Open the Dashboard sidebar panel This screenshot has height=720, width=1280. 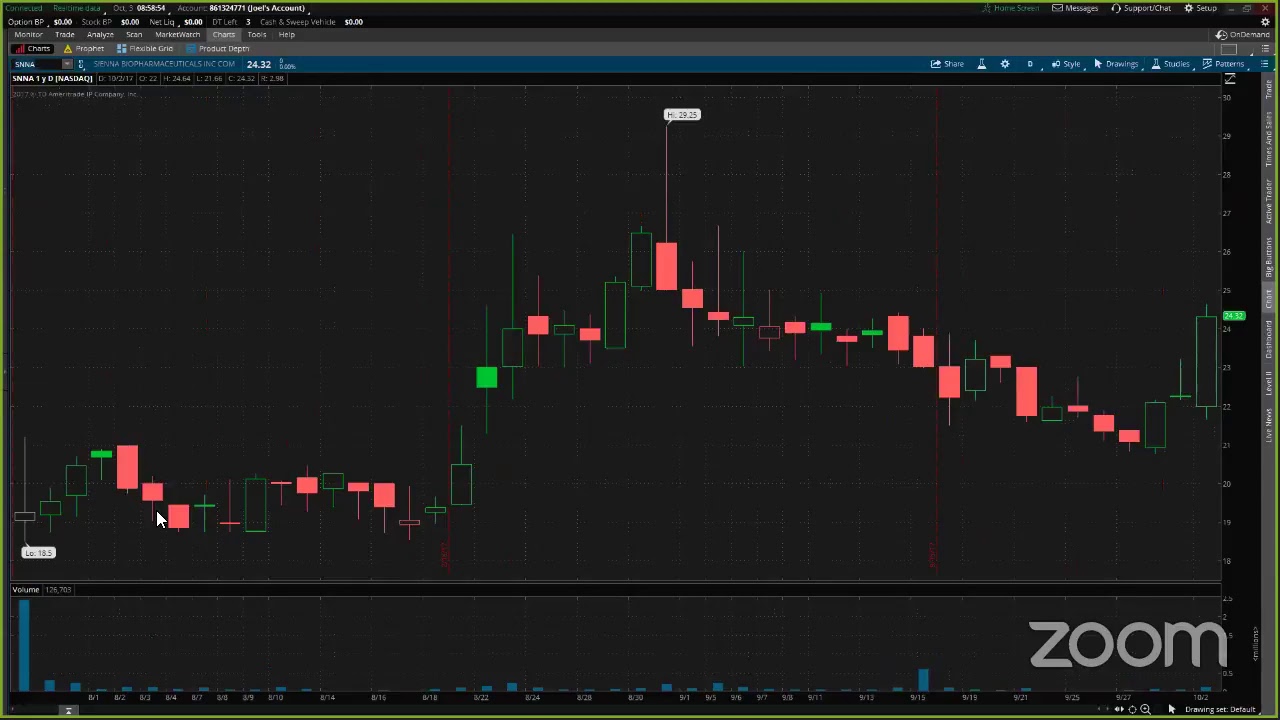tap(1270, 340)
